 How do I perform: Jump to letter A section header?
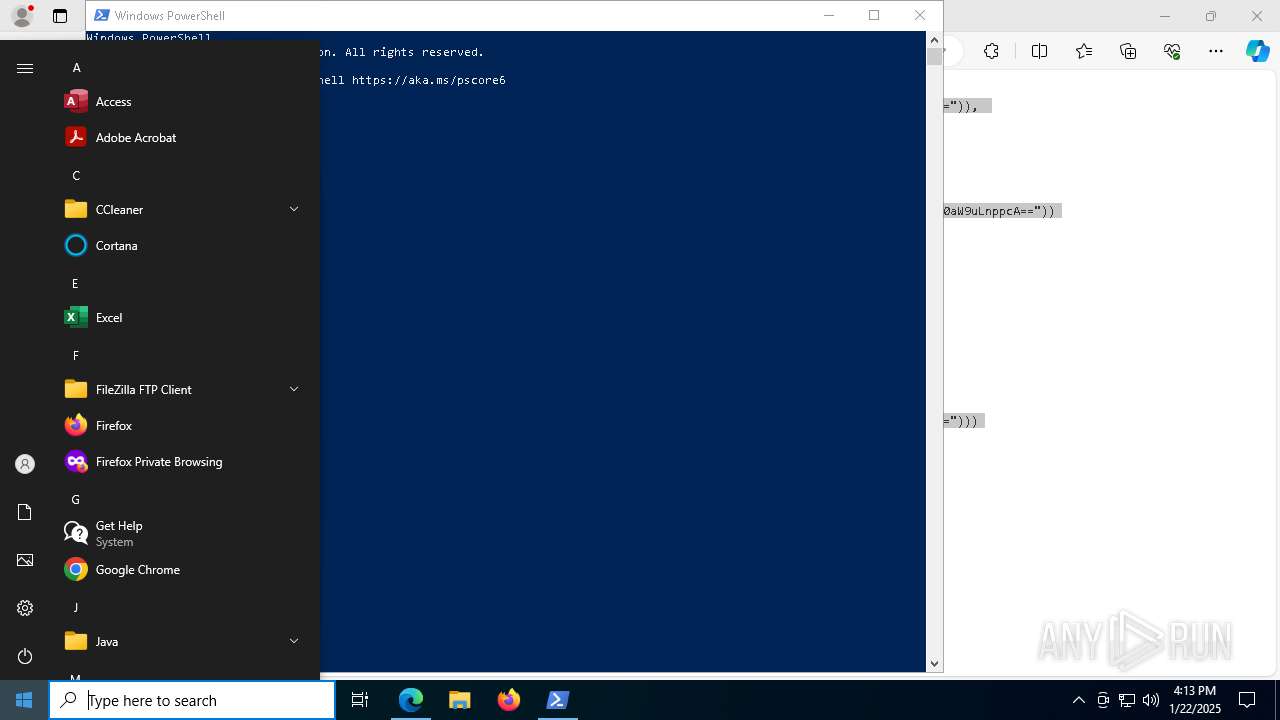pyautogui.click(x=76, y=67)
